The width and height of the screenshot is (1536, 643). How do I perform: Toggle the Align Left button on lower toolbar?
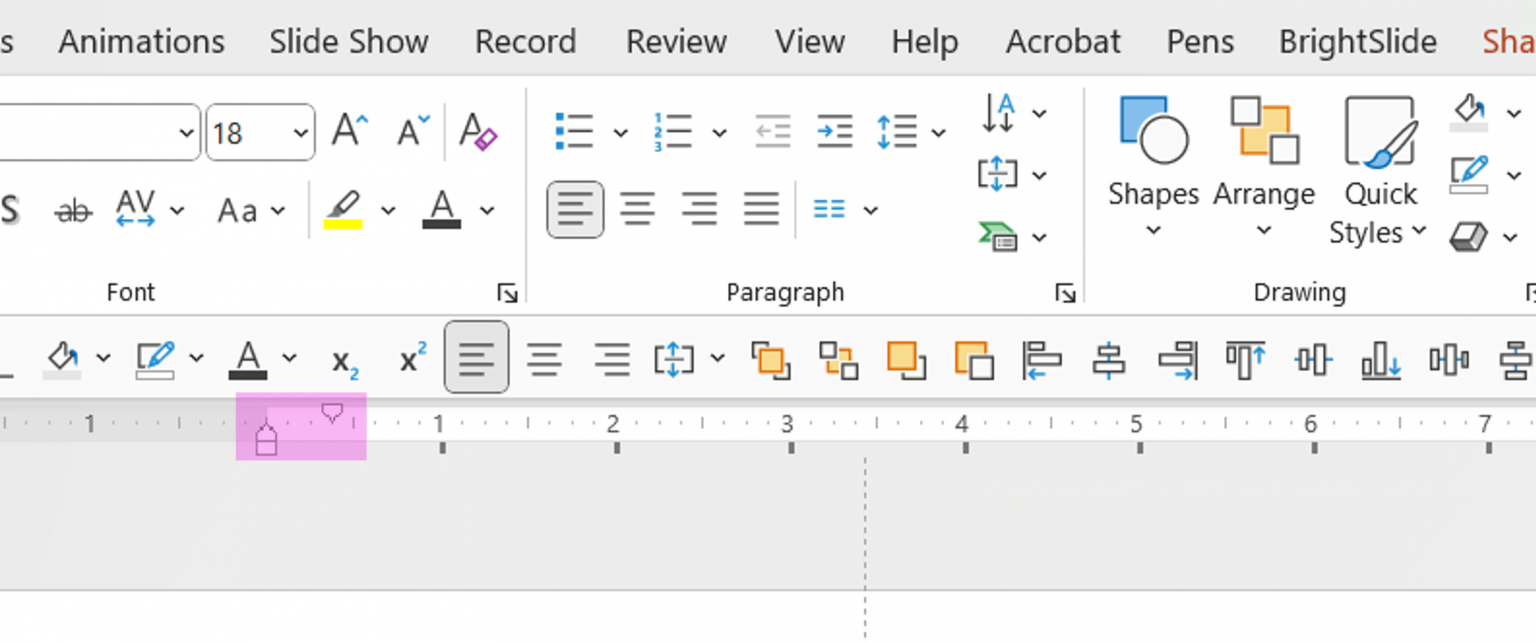point(476,357)
